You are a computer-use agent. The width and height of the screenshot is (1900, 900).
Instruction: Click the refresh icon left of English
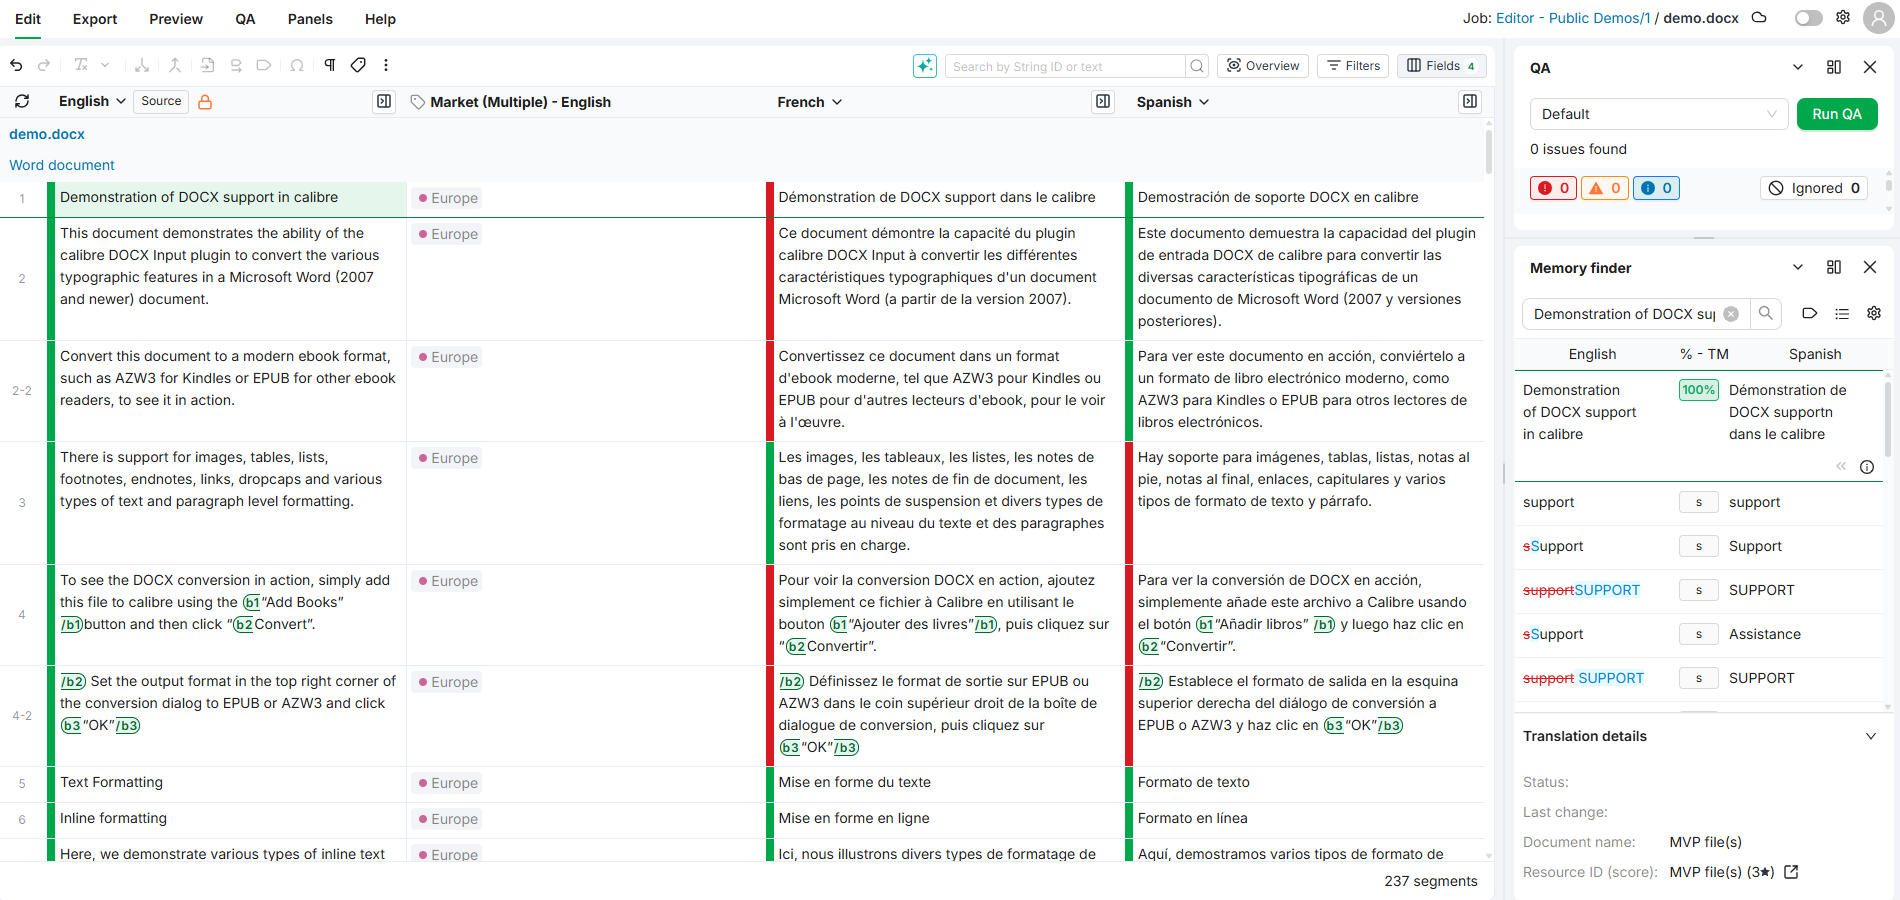click(x=22, y=102)
